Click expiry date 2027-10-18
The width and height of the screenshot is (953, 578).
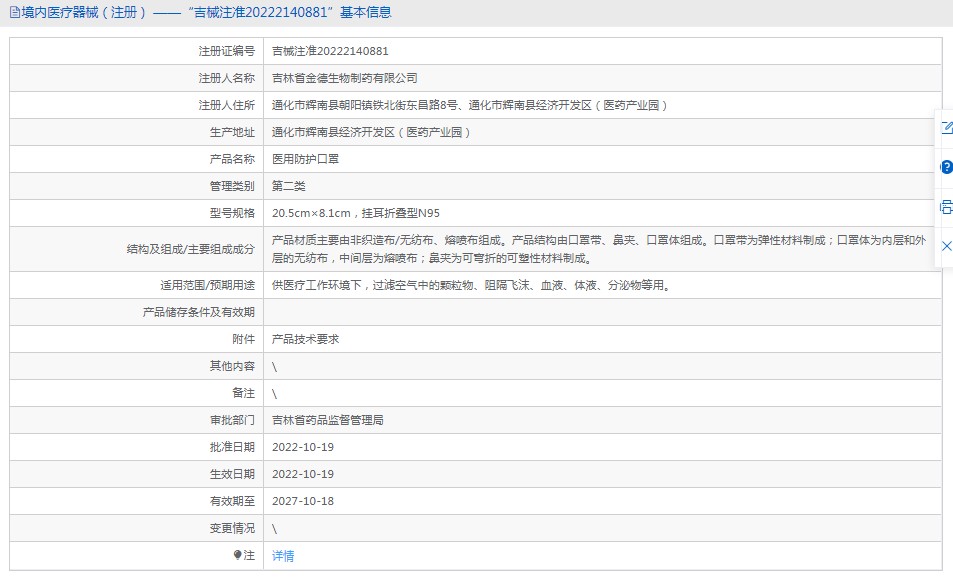click(x=303, y=501)
